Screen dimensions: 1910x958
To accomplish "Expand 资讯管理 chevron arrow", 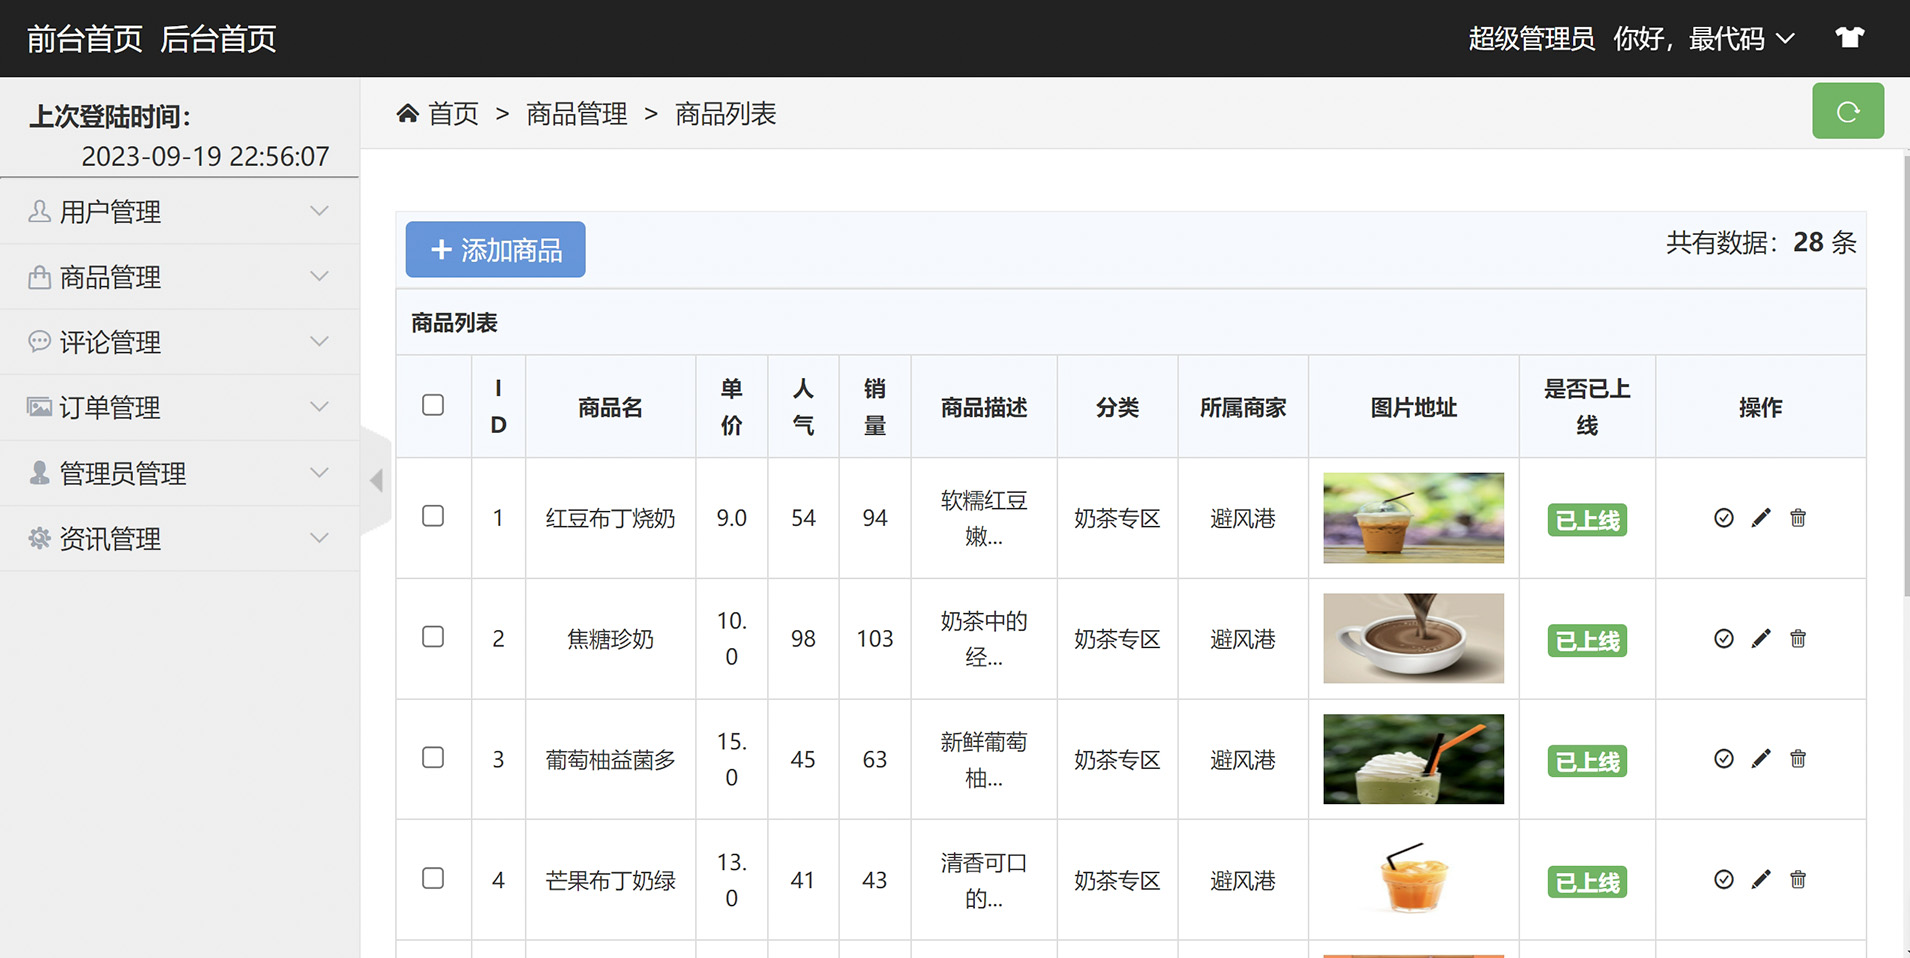I will click(x=319, y=538).
